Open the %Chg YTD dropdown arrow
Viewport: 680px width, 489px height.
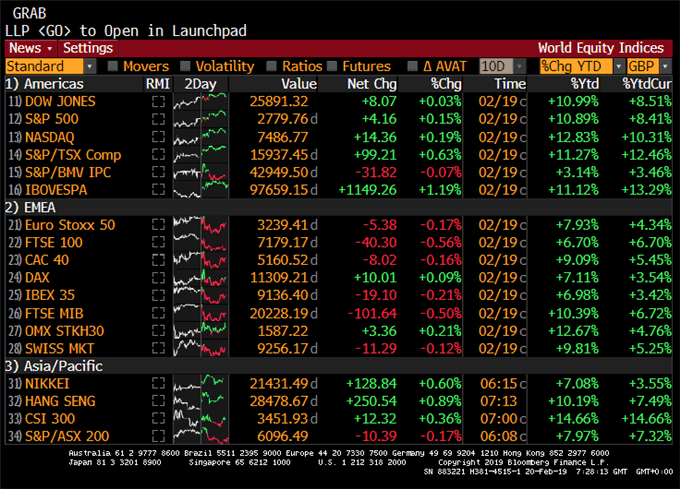[x=619, y=66]
